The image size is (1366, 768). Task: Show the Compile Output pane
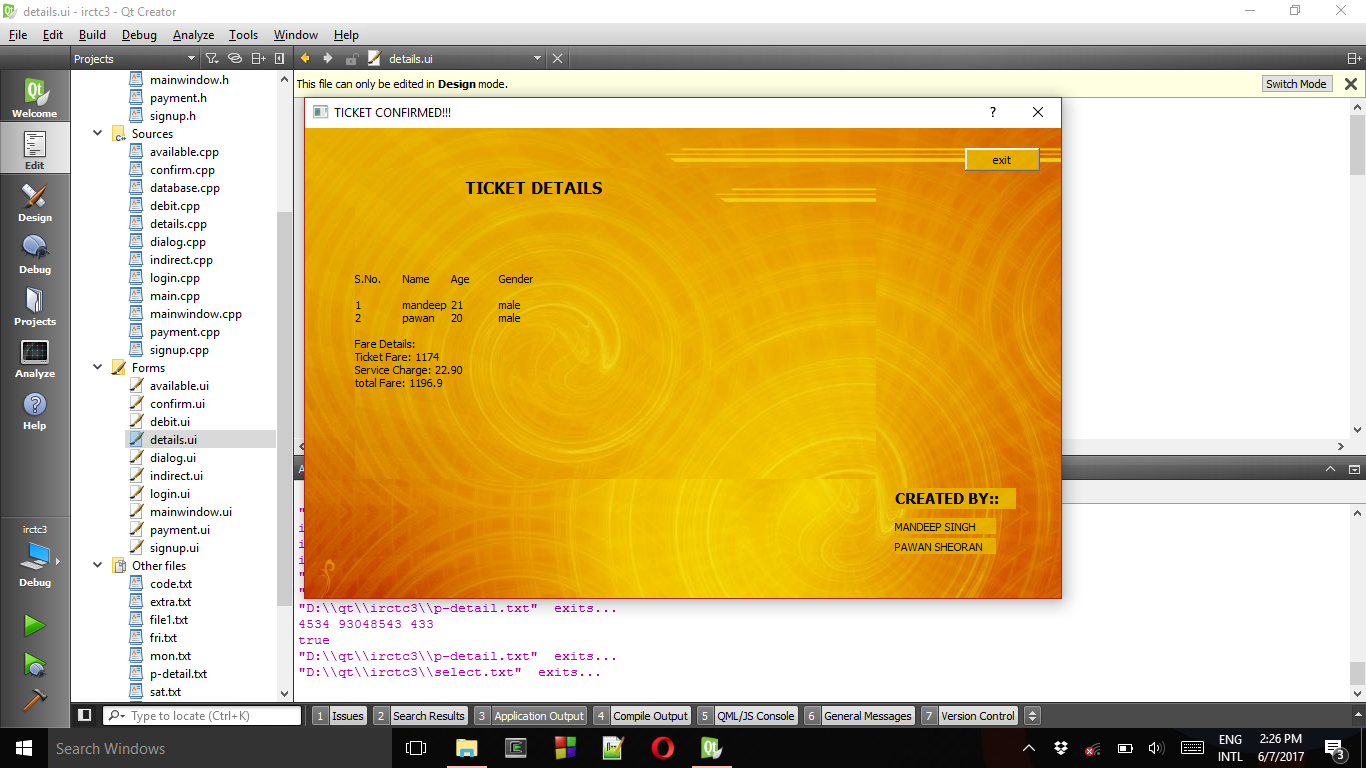coord(641,715)
